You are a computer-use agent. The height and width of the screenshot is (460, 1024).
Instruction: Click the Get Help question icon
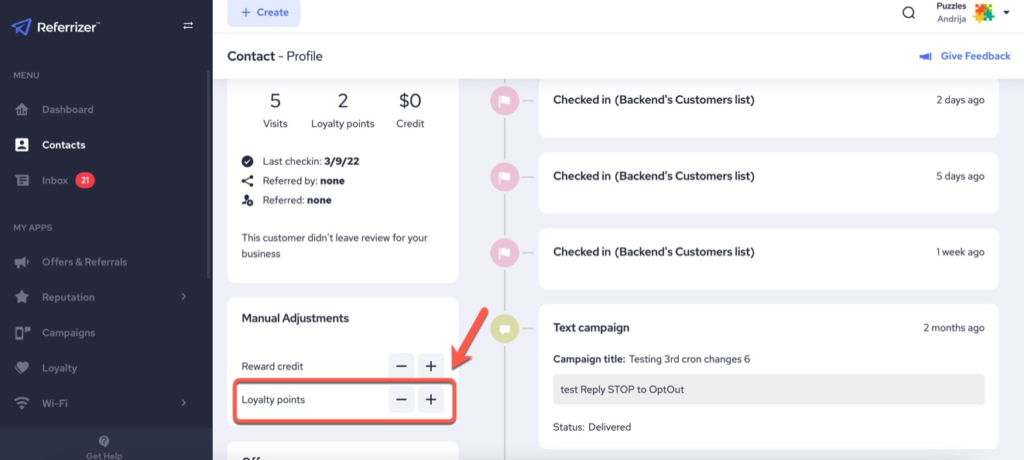[105, 441]
